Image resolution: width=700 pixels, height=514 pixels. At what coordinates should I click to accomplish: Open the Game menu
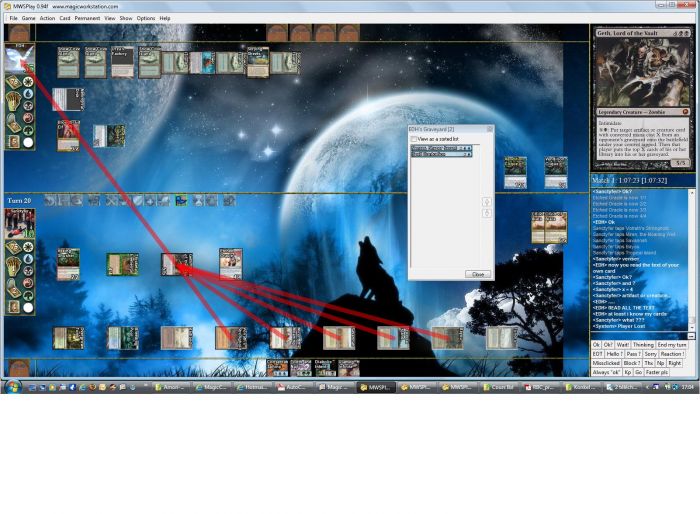(28, 18)
